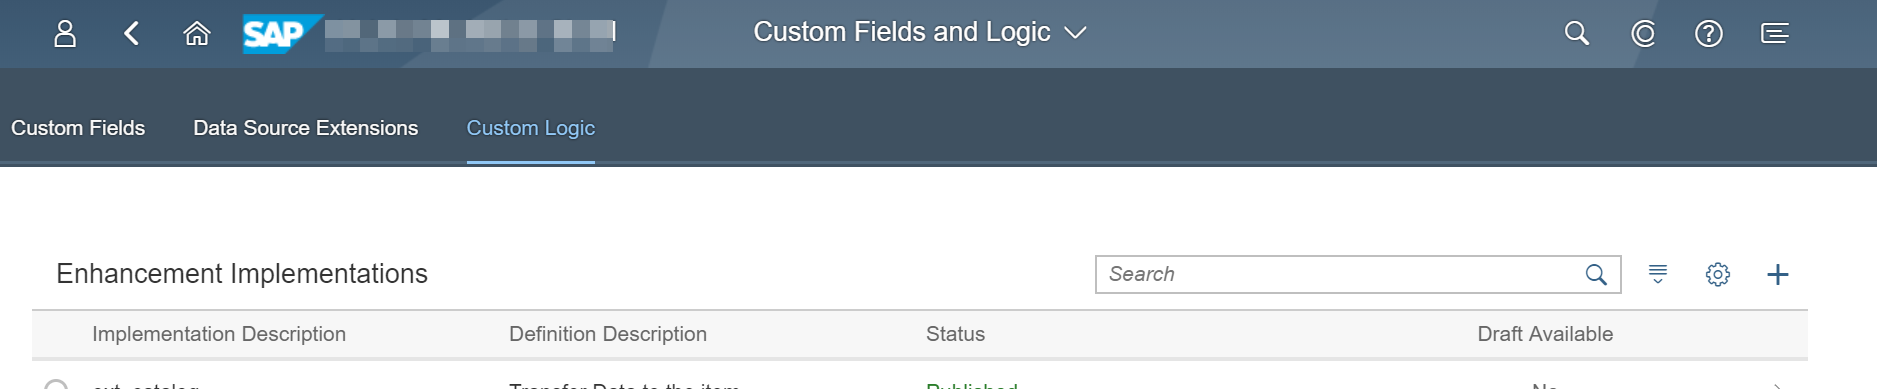Open the Home launchpad icon

tap(197, 34)
